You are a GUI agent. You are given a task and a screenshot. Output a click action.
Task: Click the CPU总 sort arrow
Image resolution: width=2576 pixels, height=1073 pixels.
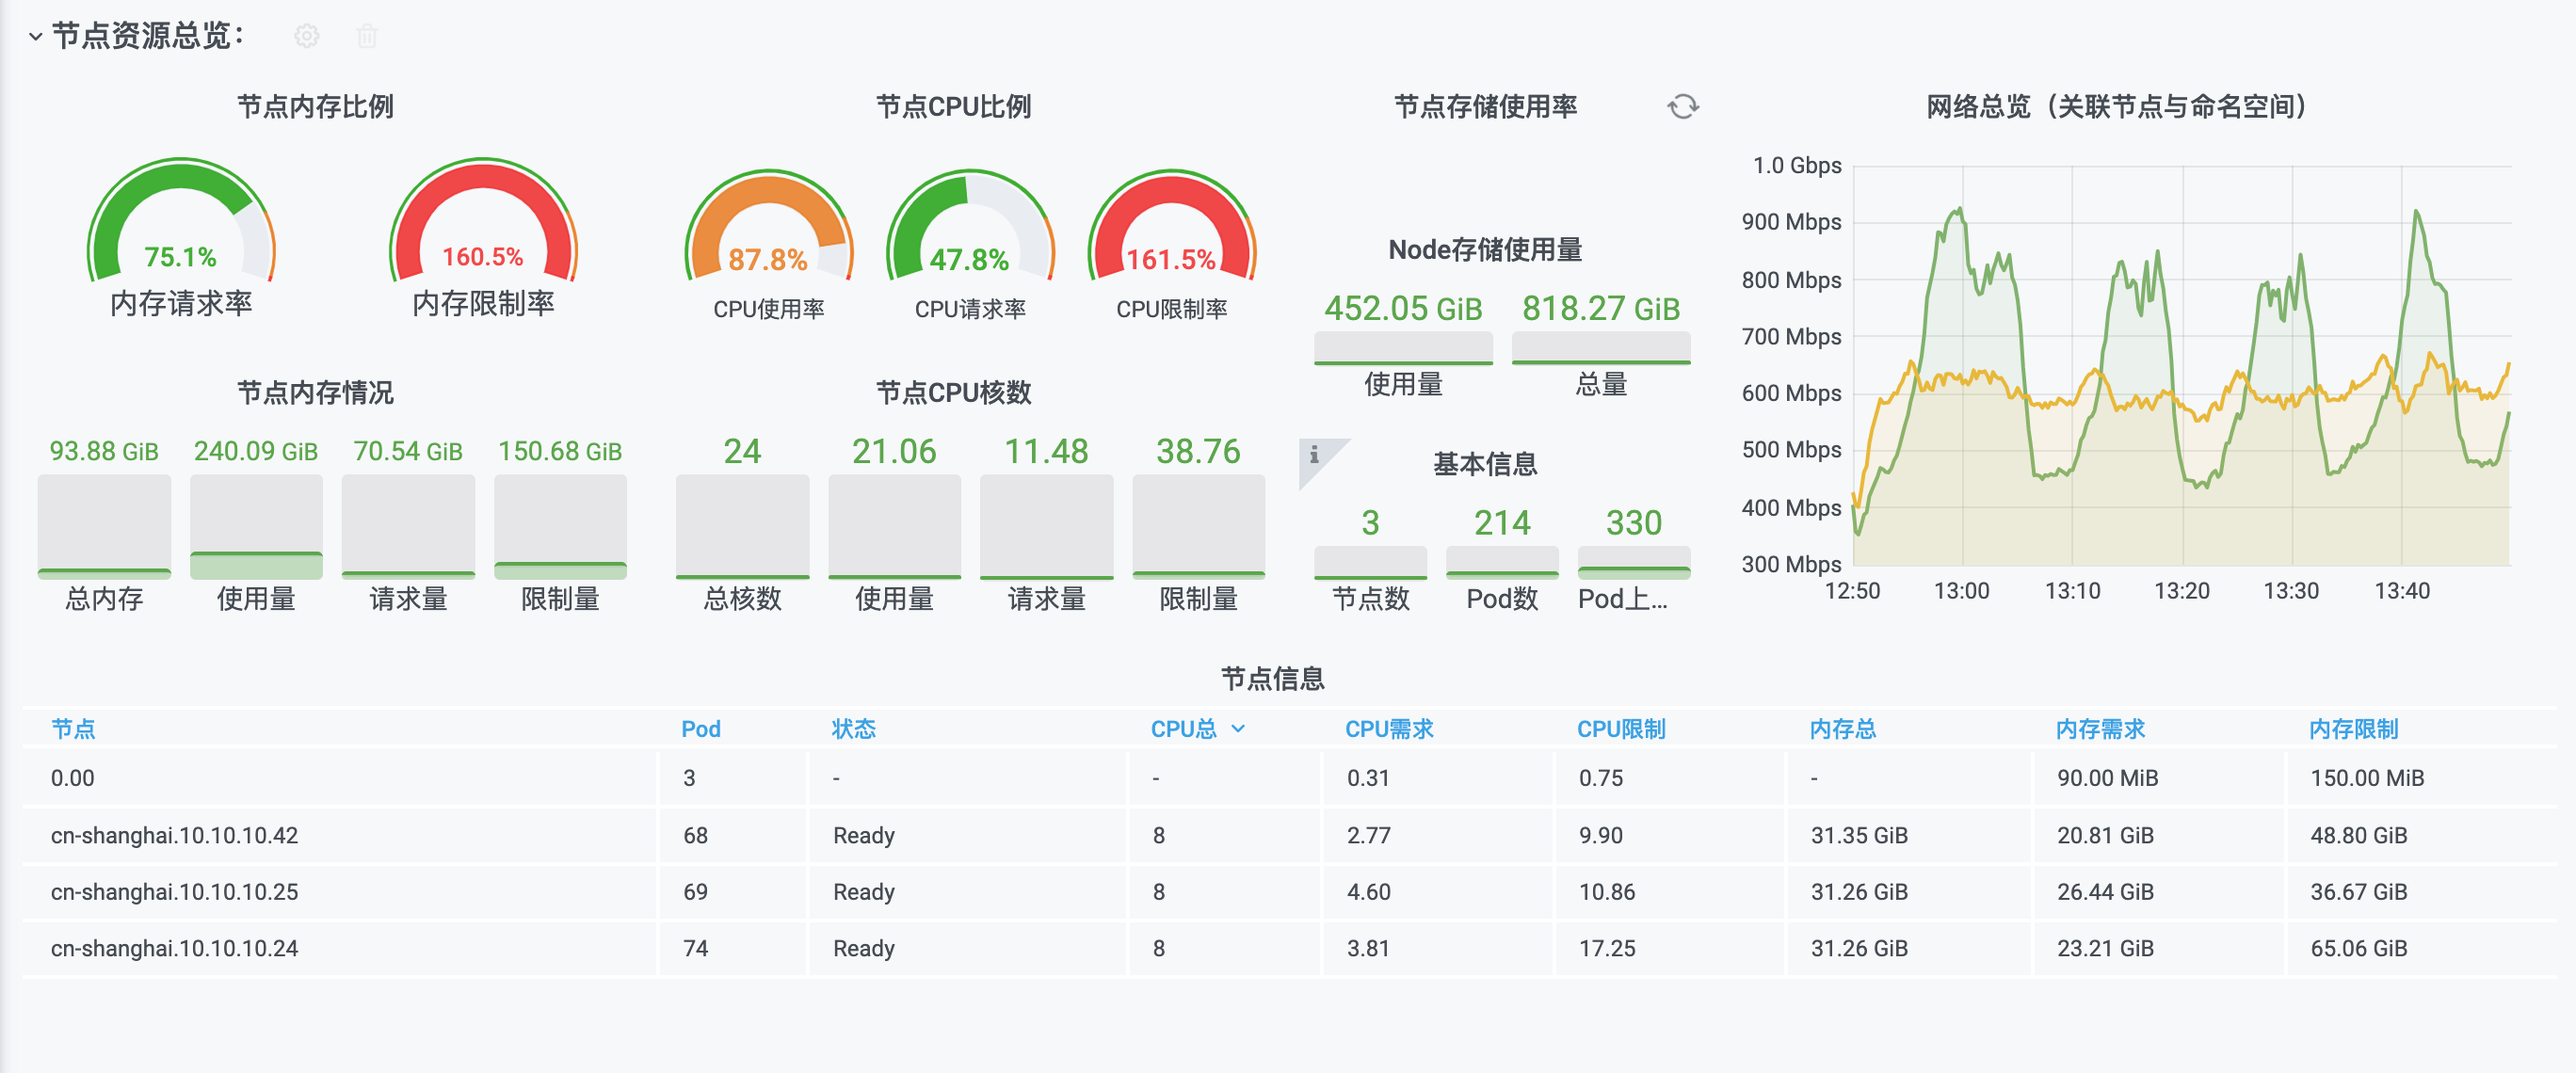coord(1238,728)
